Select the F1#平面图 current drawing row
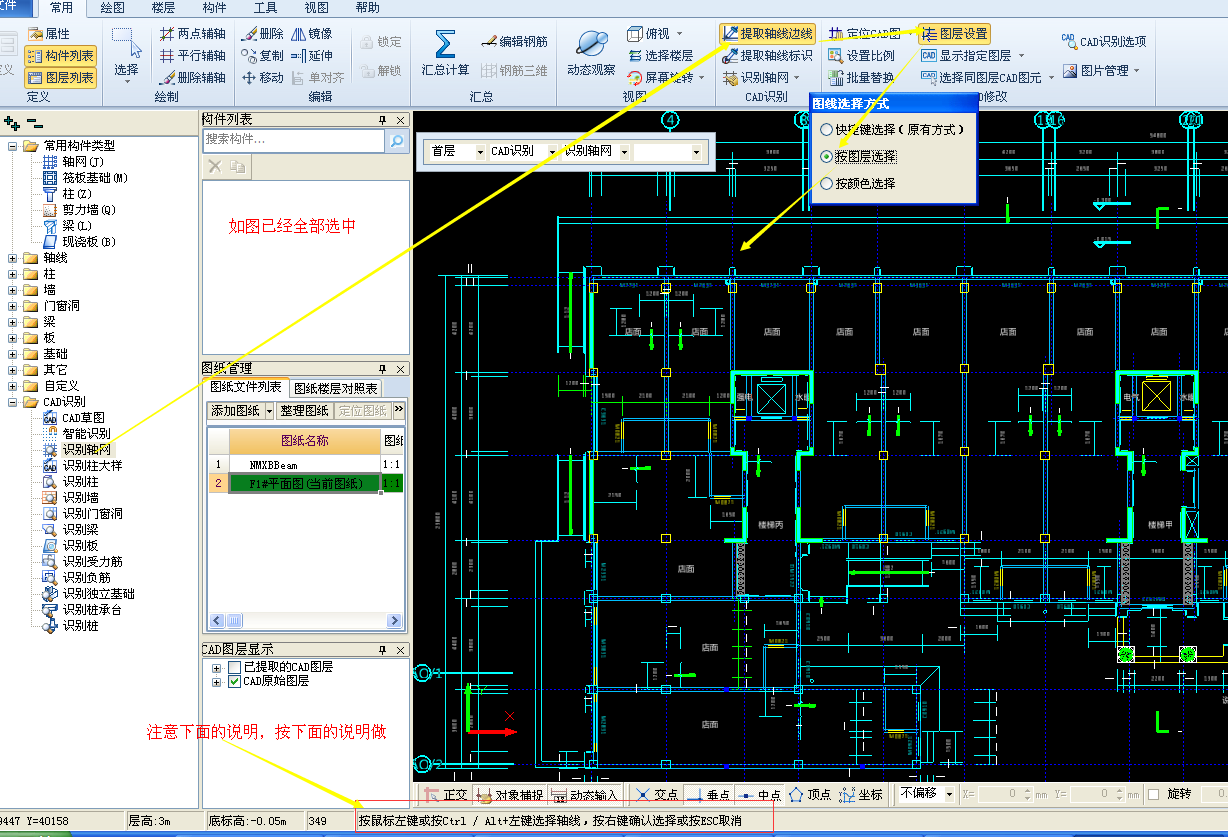1228x837 pixels. [304, 484]
